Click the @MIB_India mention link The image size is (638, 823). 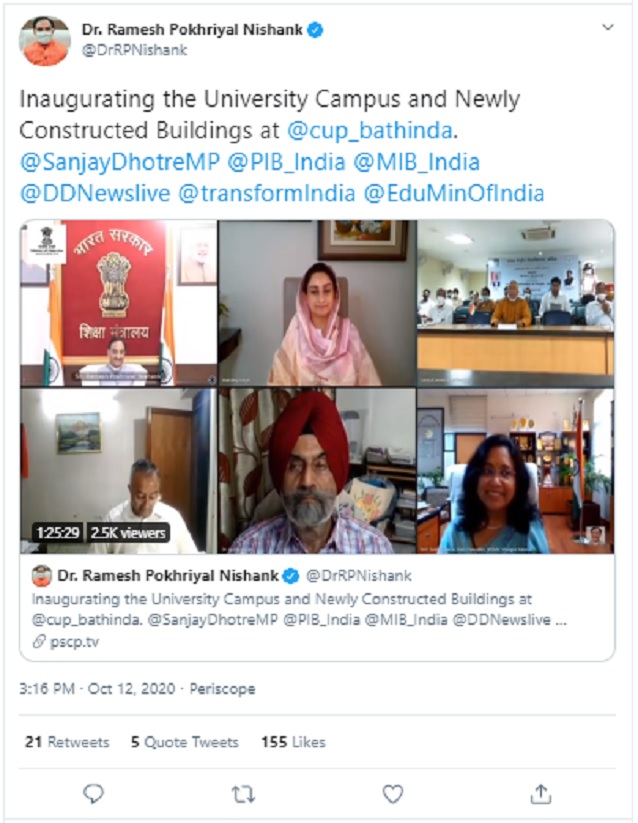click(x=417, y=162)
